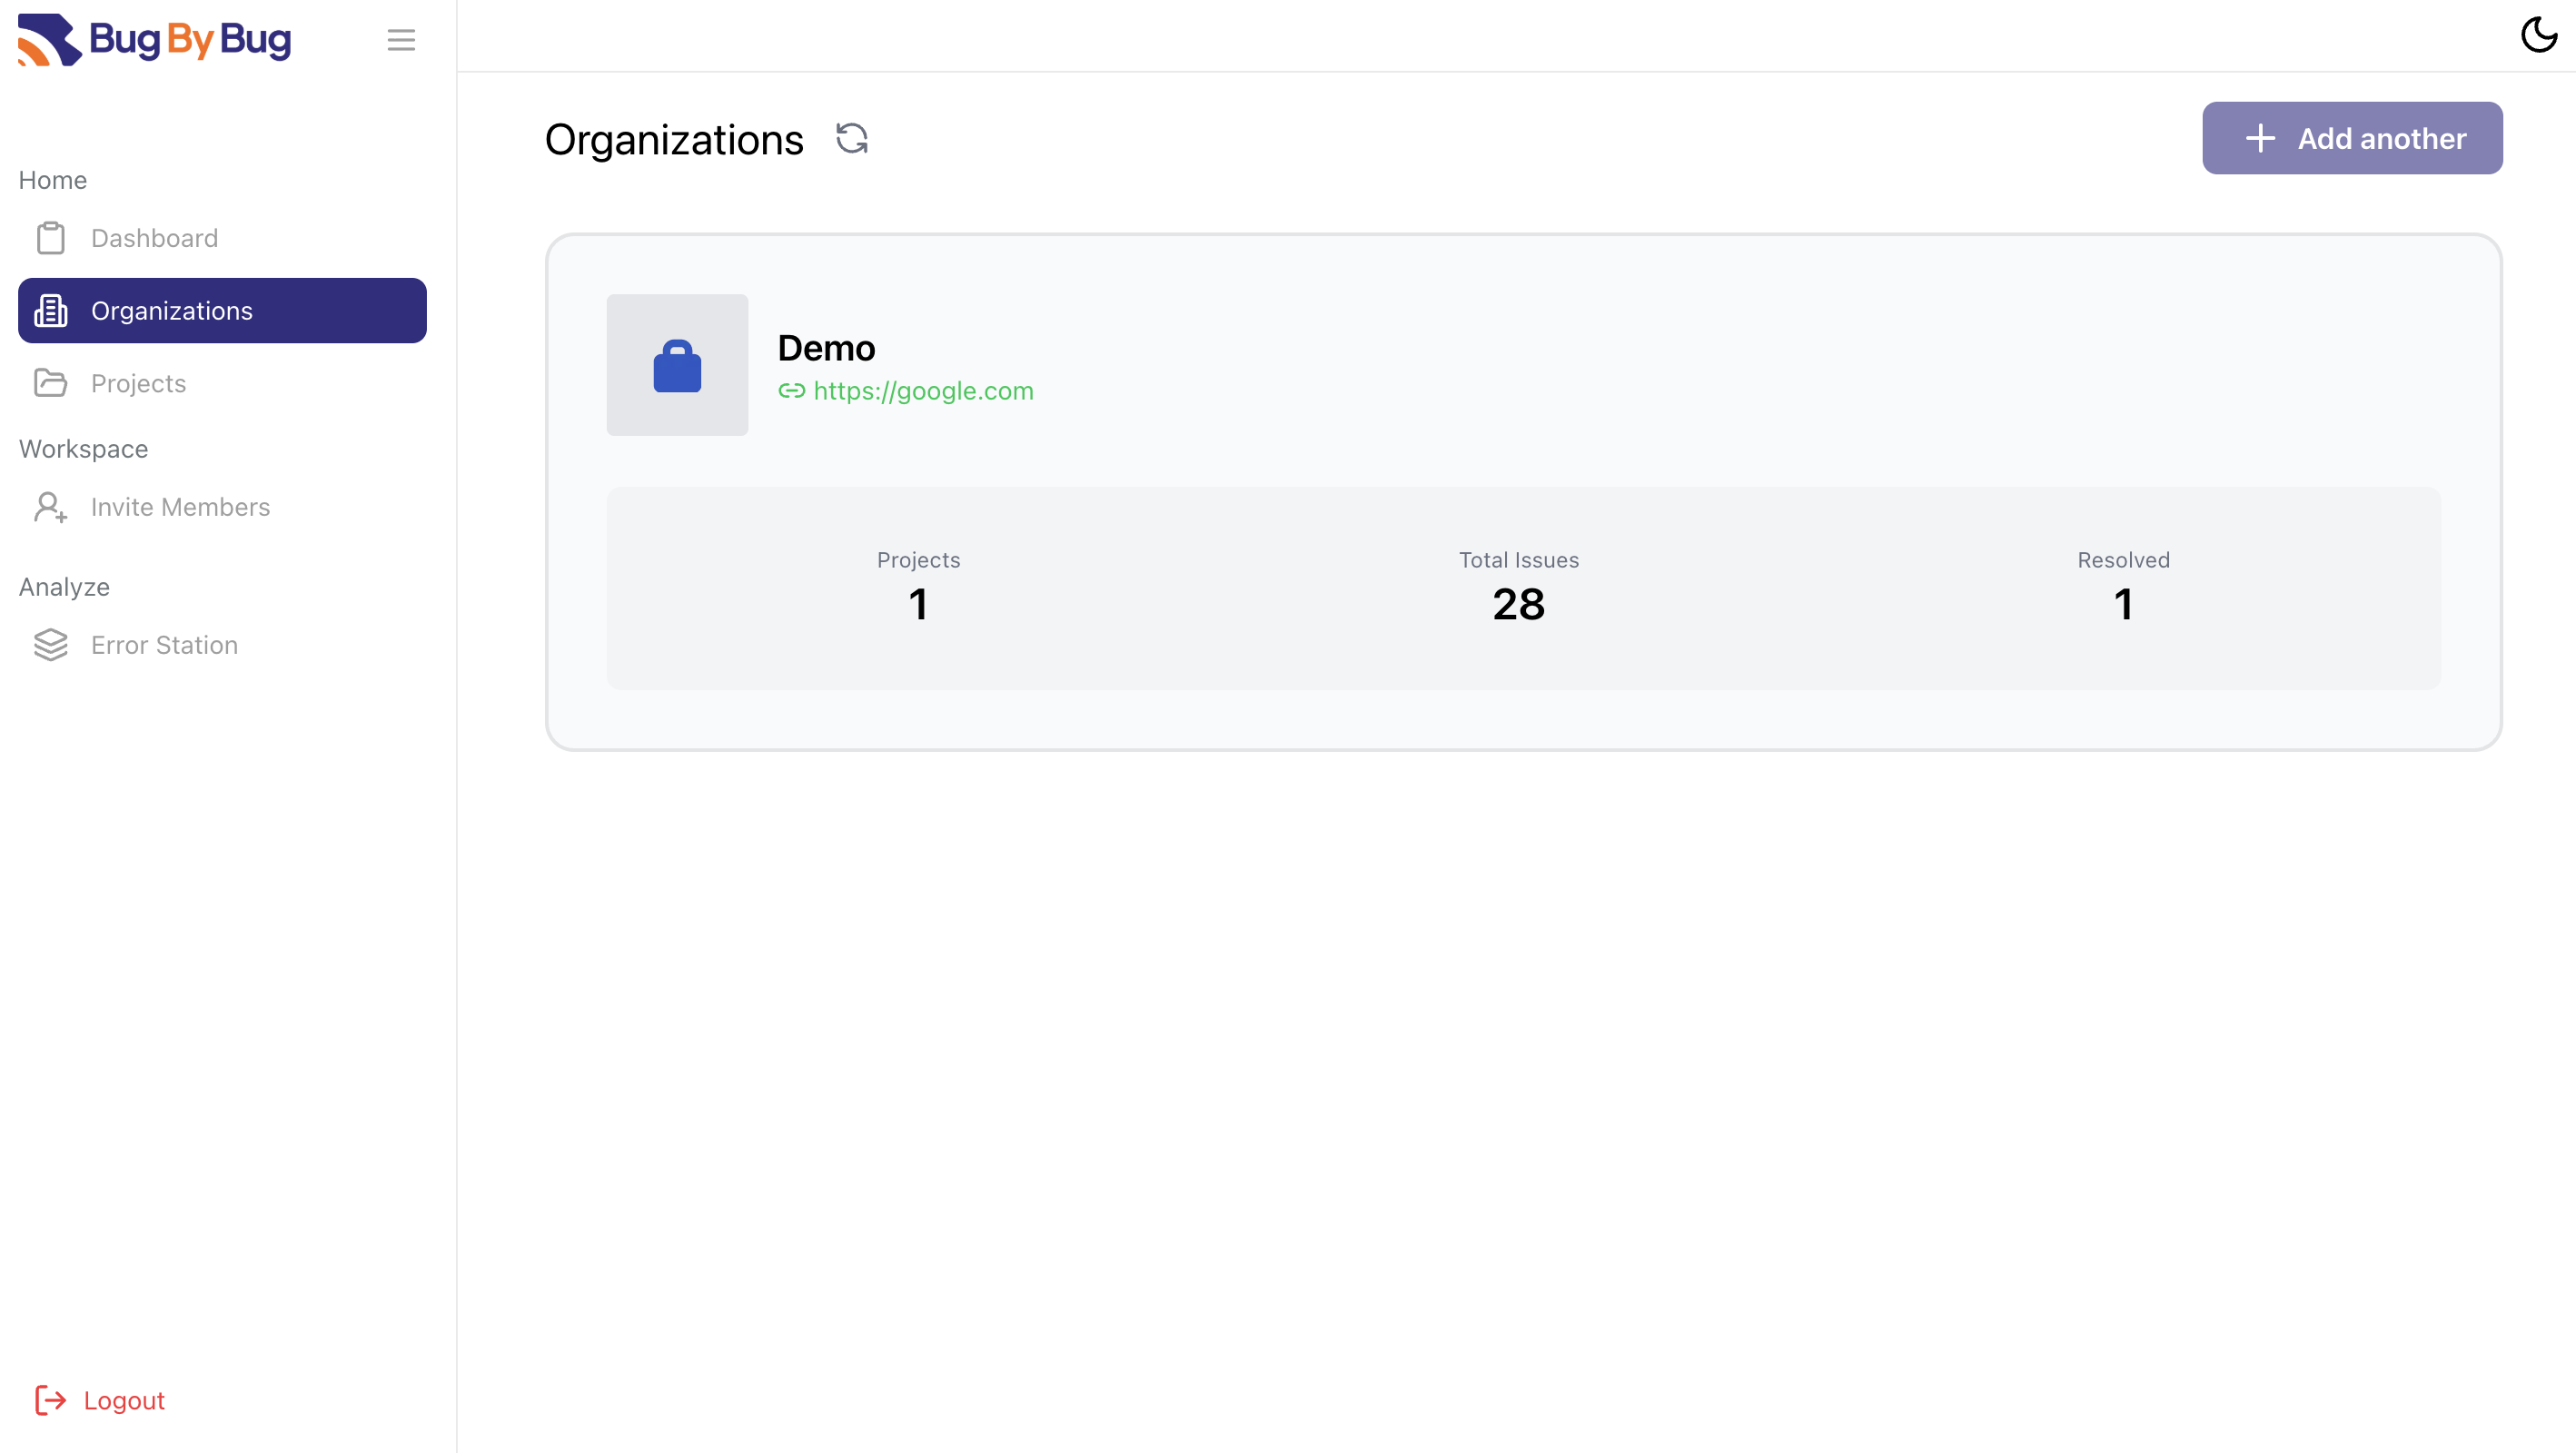Click the Add another button
2576x1453 pixels.
(x=2351, y=138)
